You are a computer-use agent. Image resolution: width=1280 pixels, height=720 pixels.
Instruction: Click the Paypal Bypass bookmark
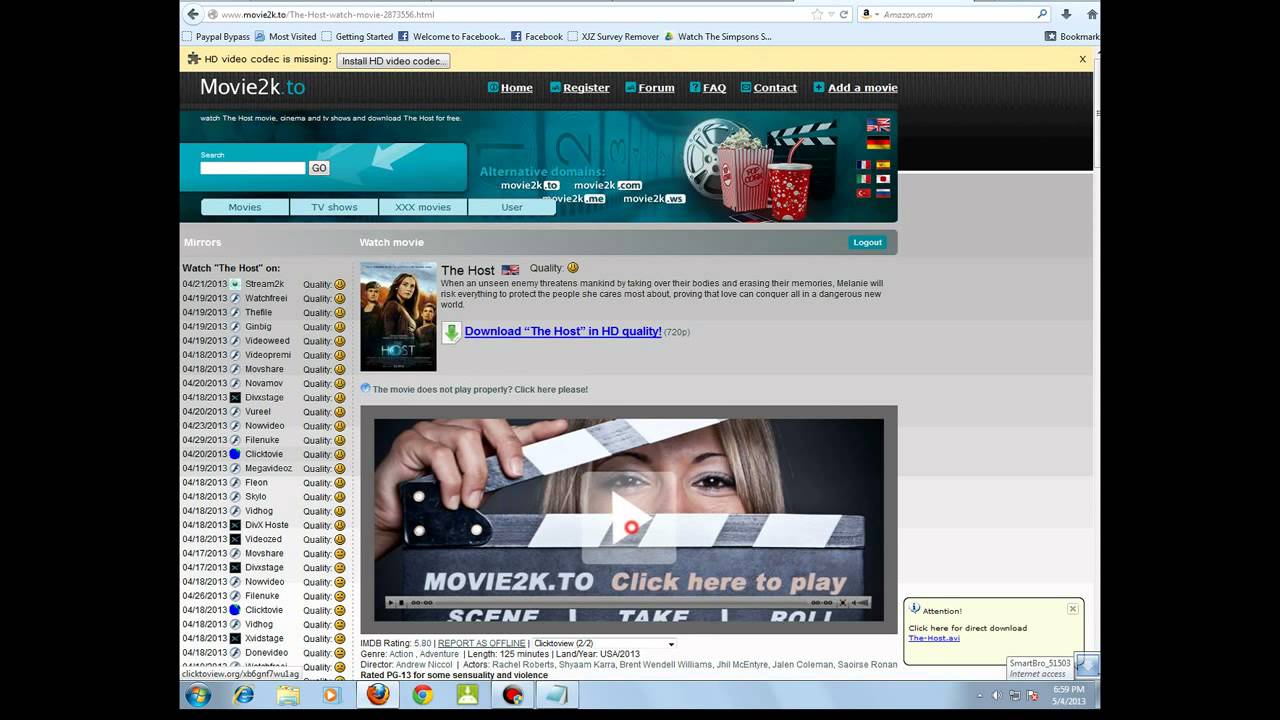coord(216,37)
